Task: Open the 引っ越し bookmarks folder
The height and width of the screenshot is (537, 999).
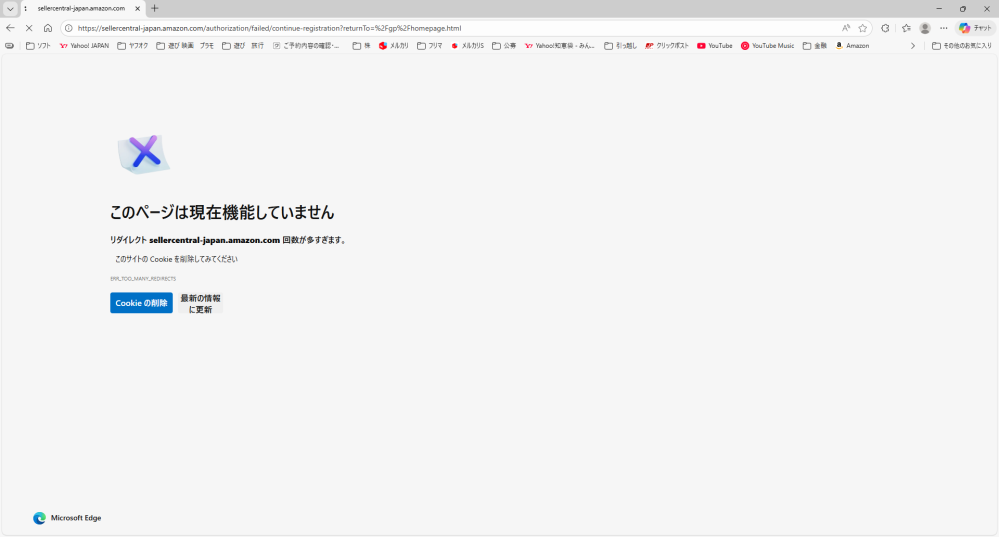Action: [621, 46]
